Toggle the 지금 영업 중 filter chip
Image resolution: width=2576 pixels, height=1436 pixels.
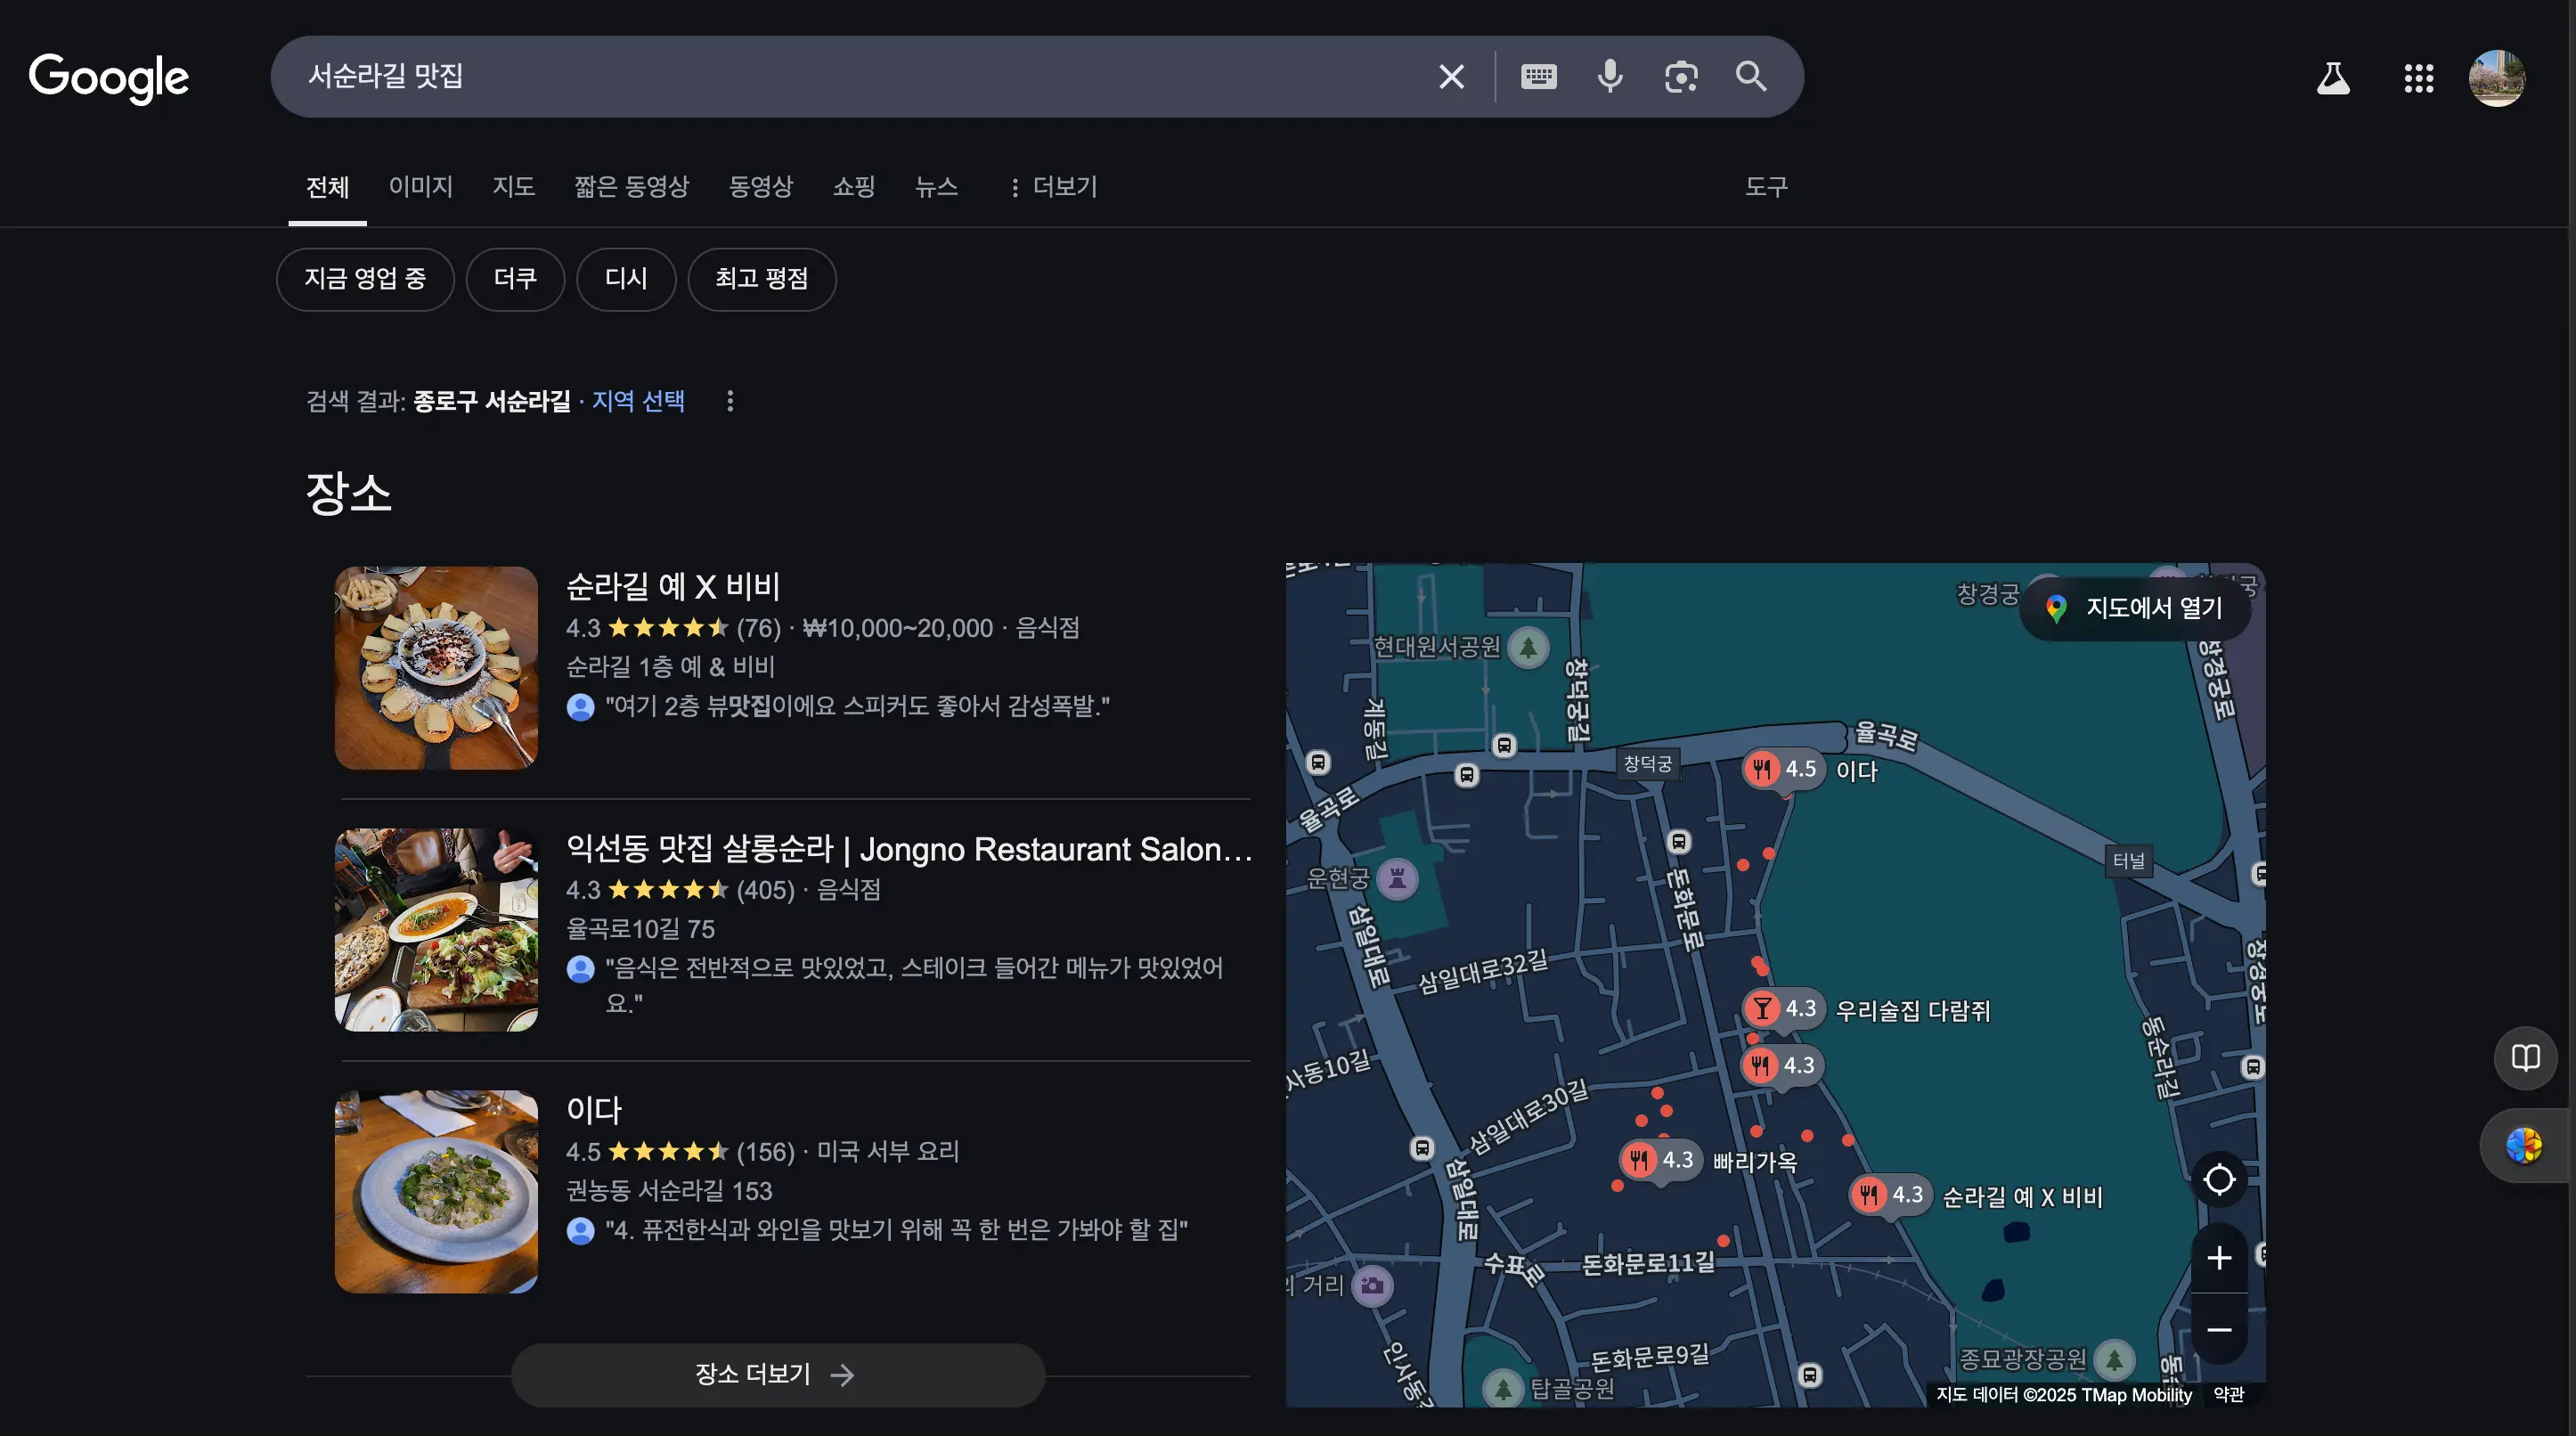[365, 279]
